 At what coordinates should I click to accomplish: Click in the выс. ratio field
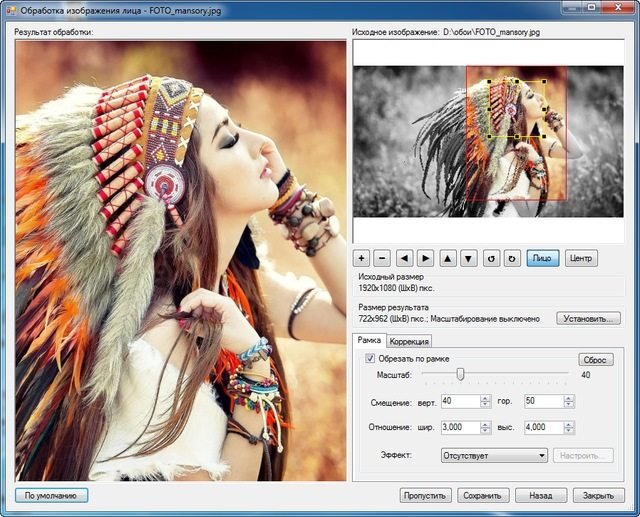coord(543,427)
